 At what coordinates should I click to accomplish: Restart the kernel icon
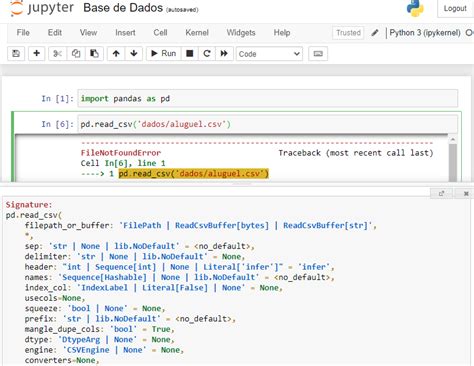pyautogui.click(x=207, y=53)
